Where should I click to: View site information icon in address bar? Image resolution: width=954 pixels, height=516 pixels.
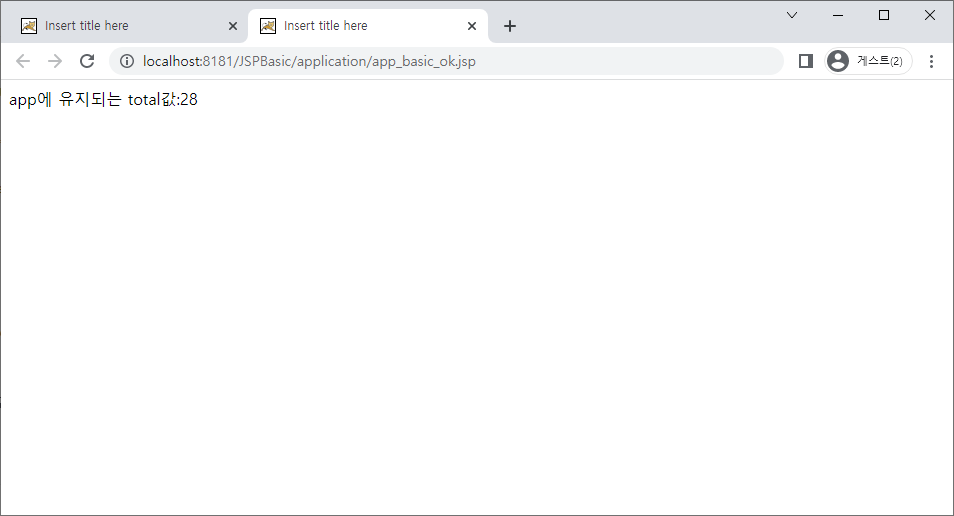tap(127, 61)
